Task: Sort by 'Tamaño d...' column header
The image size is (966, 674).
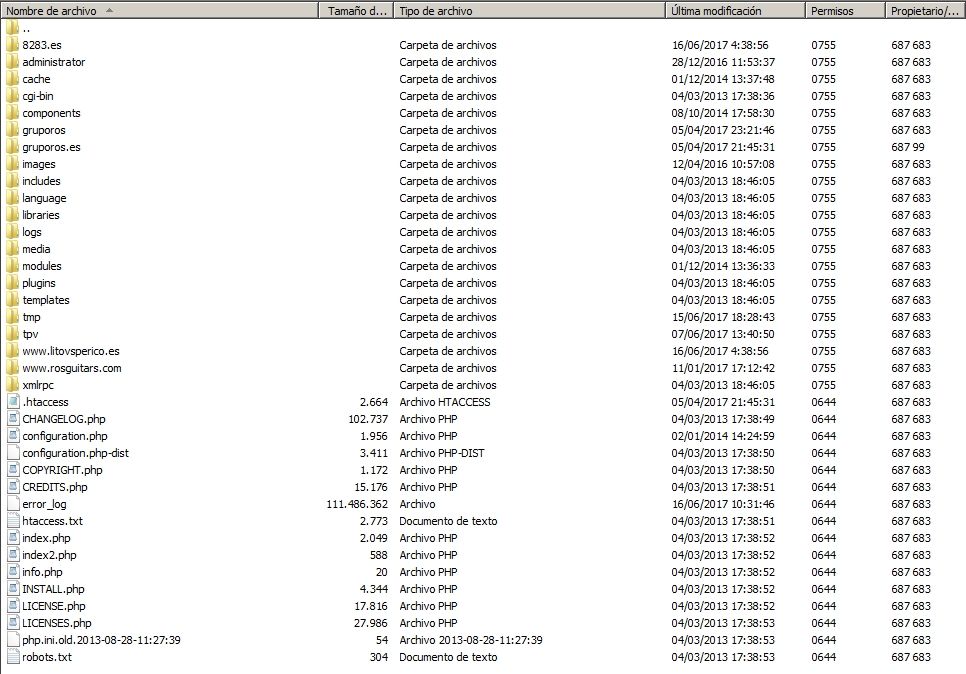Action: tap(357, 10)
